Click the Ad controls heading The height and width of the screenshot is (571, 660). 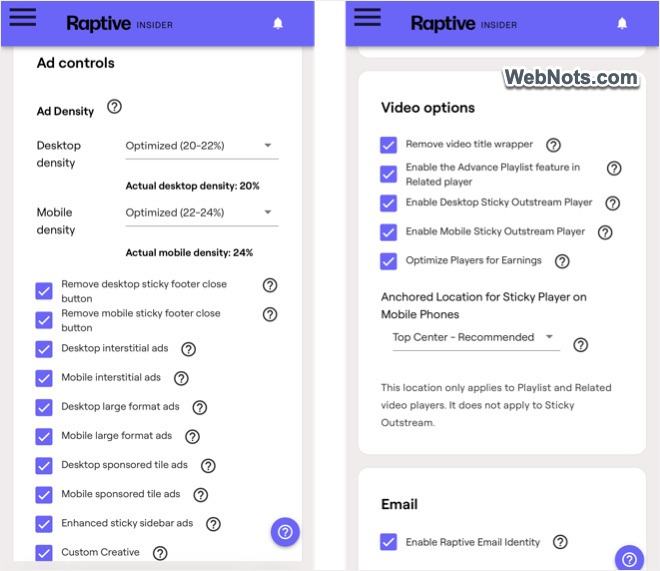(x=76, y=63)
